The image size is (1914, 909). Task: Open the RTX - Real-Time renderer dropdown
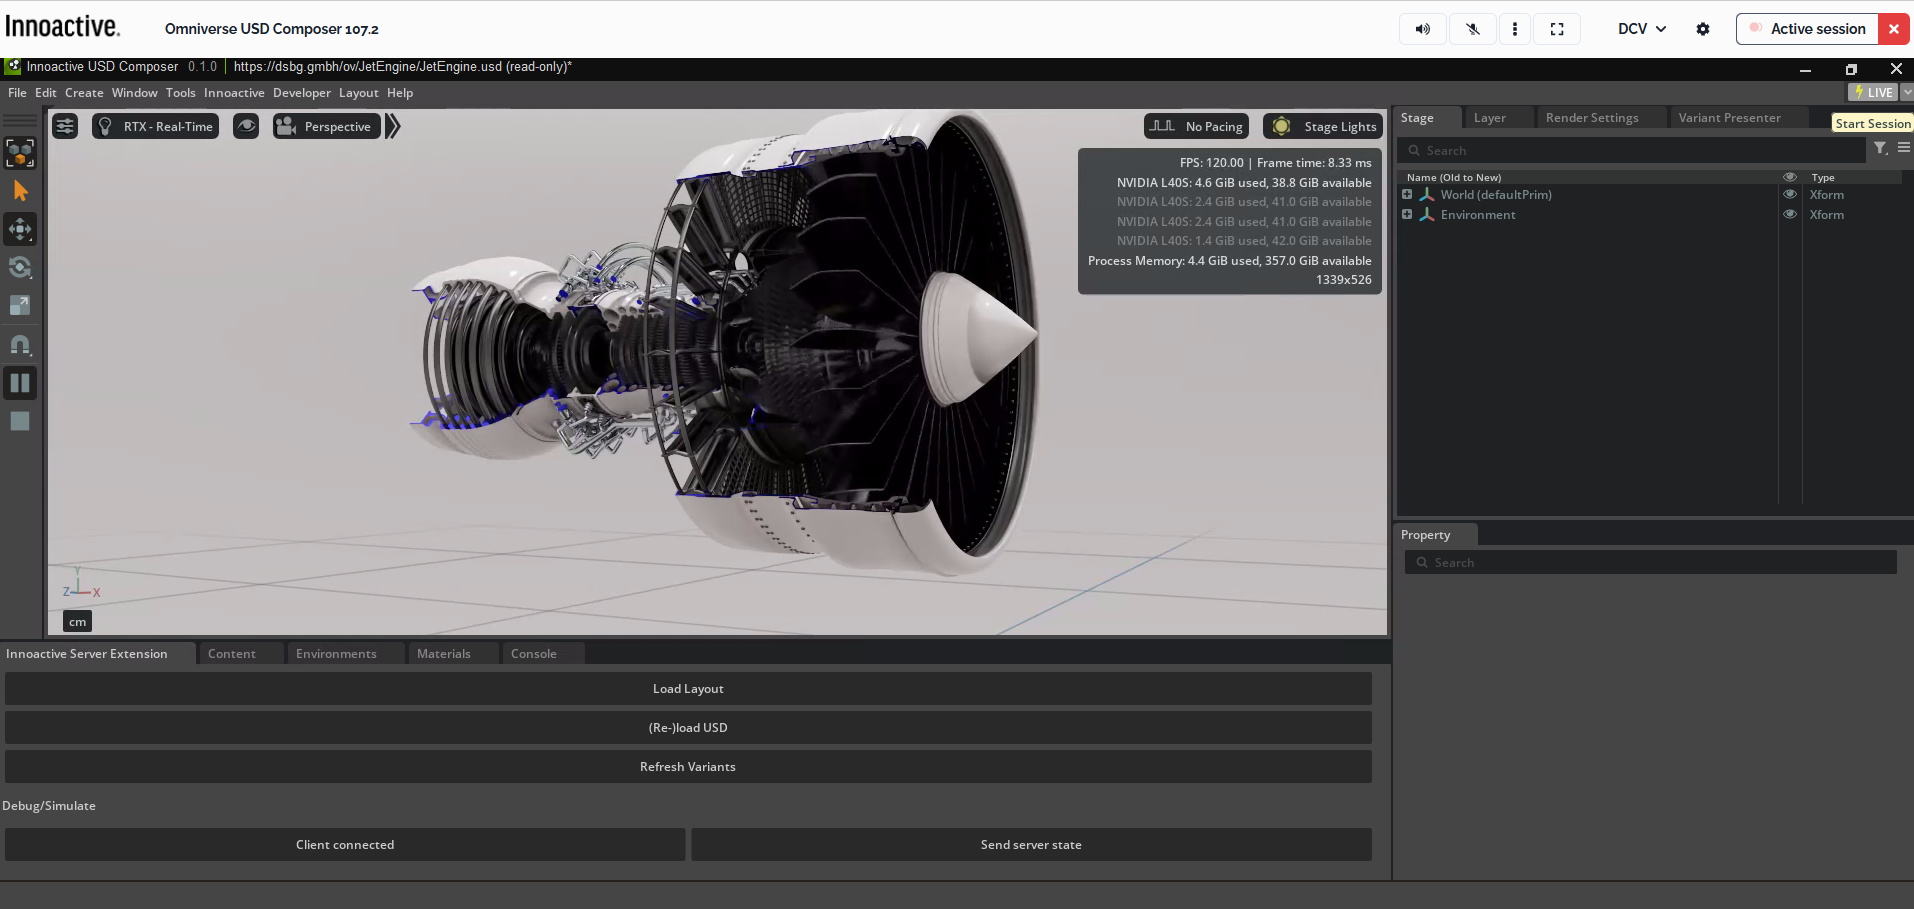point(155,126)
